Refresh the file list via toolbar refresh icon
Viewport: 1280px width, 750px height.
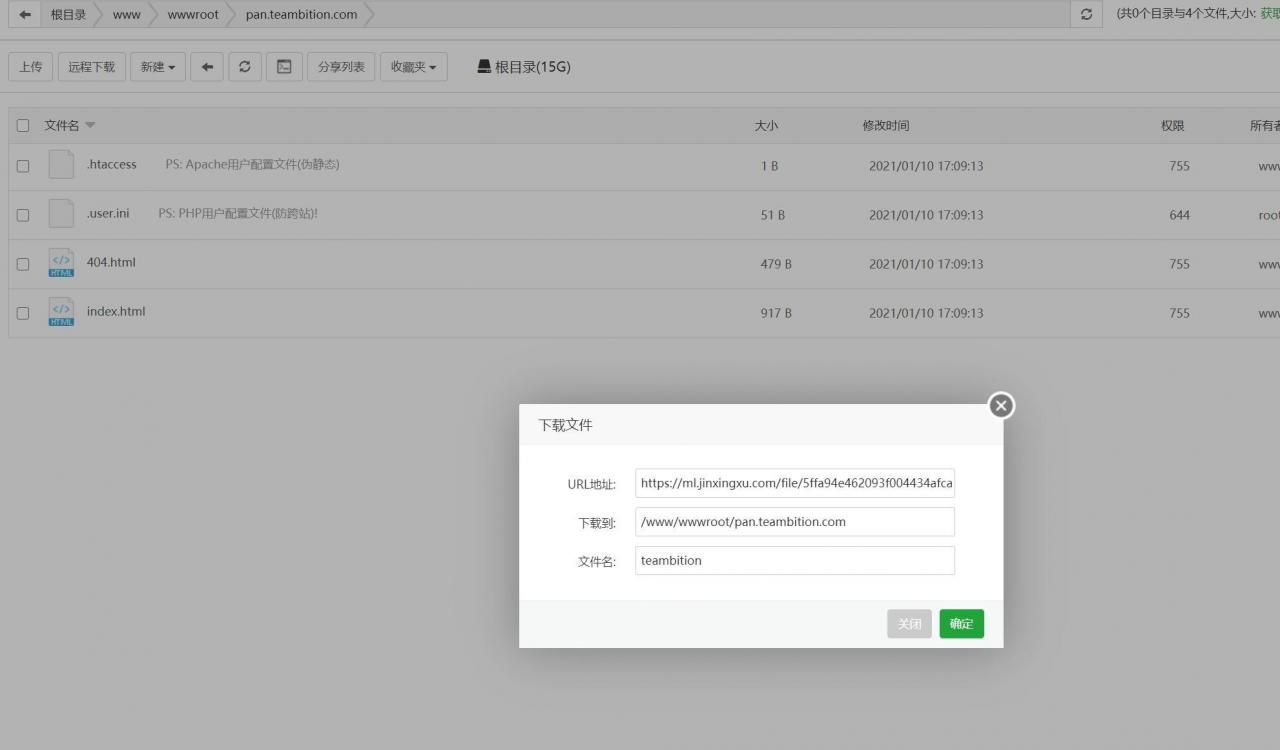(x=244, y=66)
